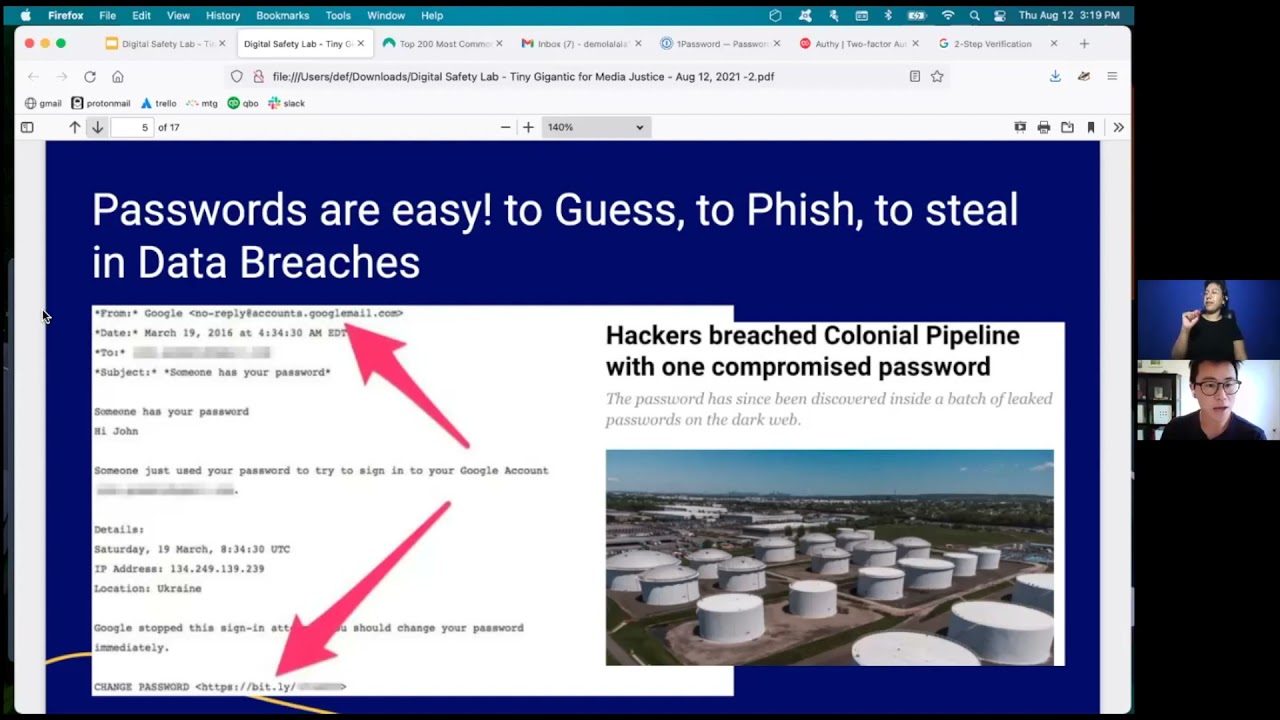The image size is (1280, 720).
Task: Open the protonmail bookmark
Action: click(101, 103)
